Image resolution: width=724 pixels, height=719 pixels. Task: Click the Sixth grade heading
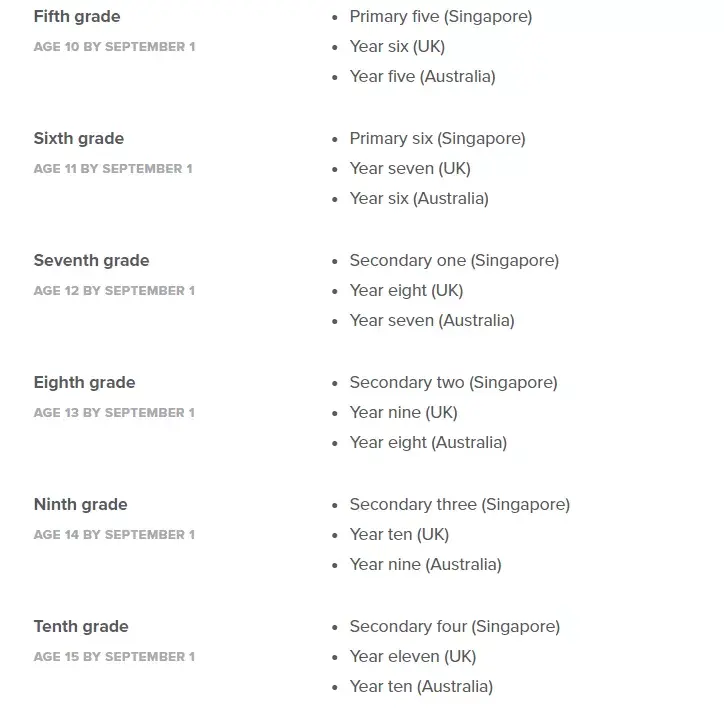coord(79,138)
